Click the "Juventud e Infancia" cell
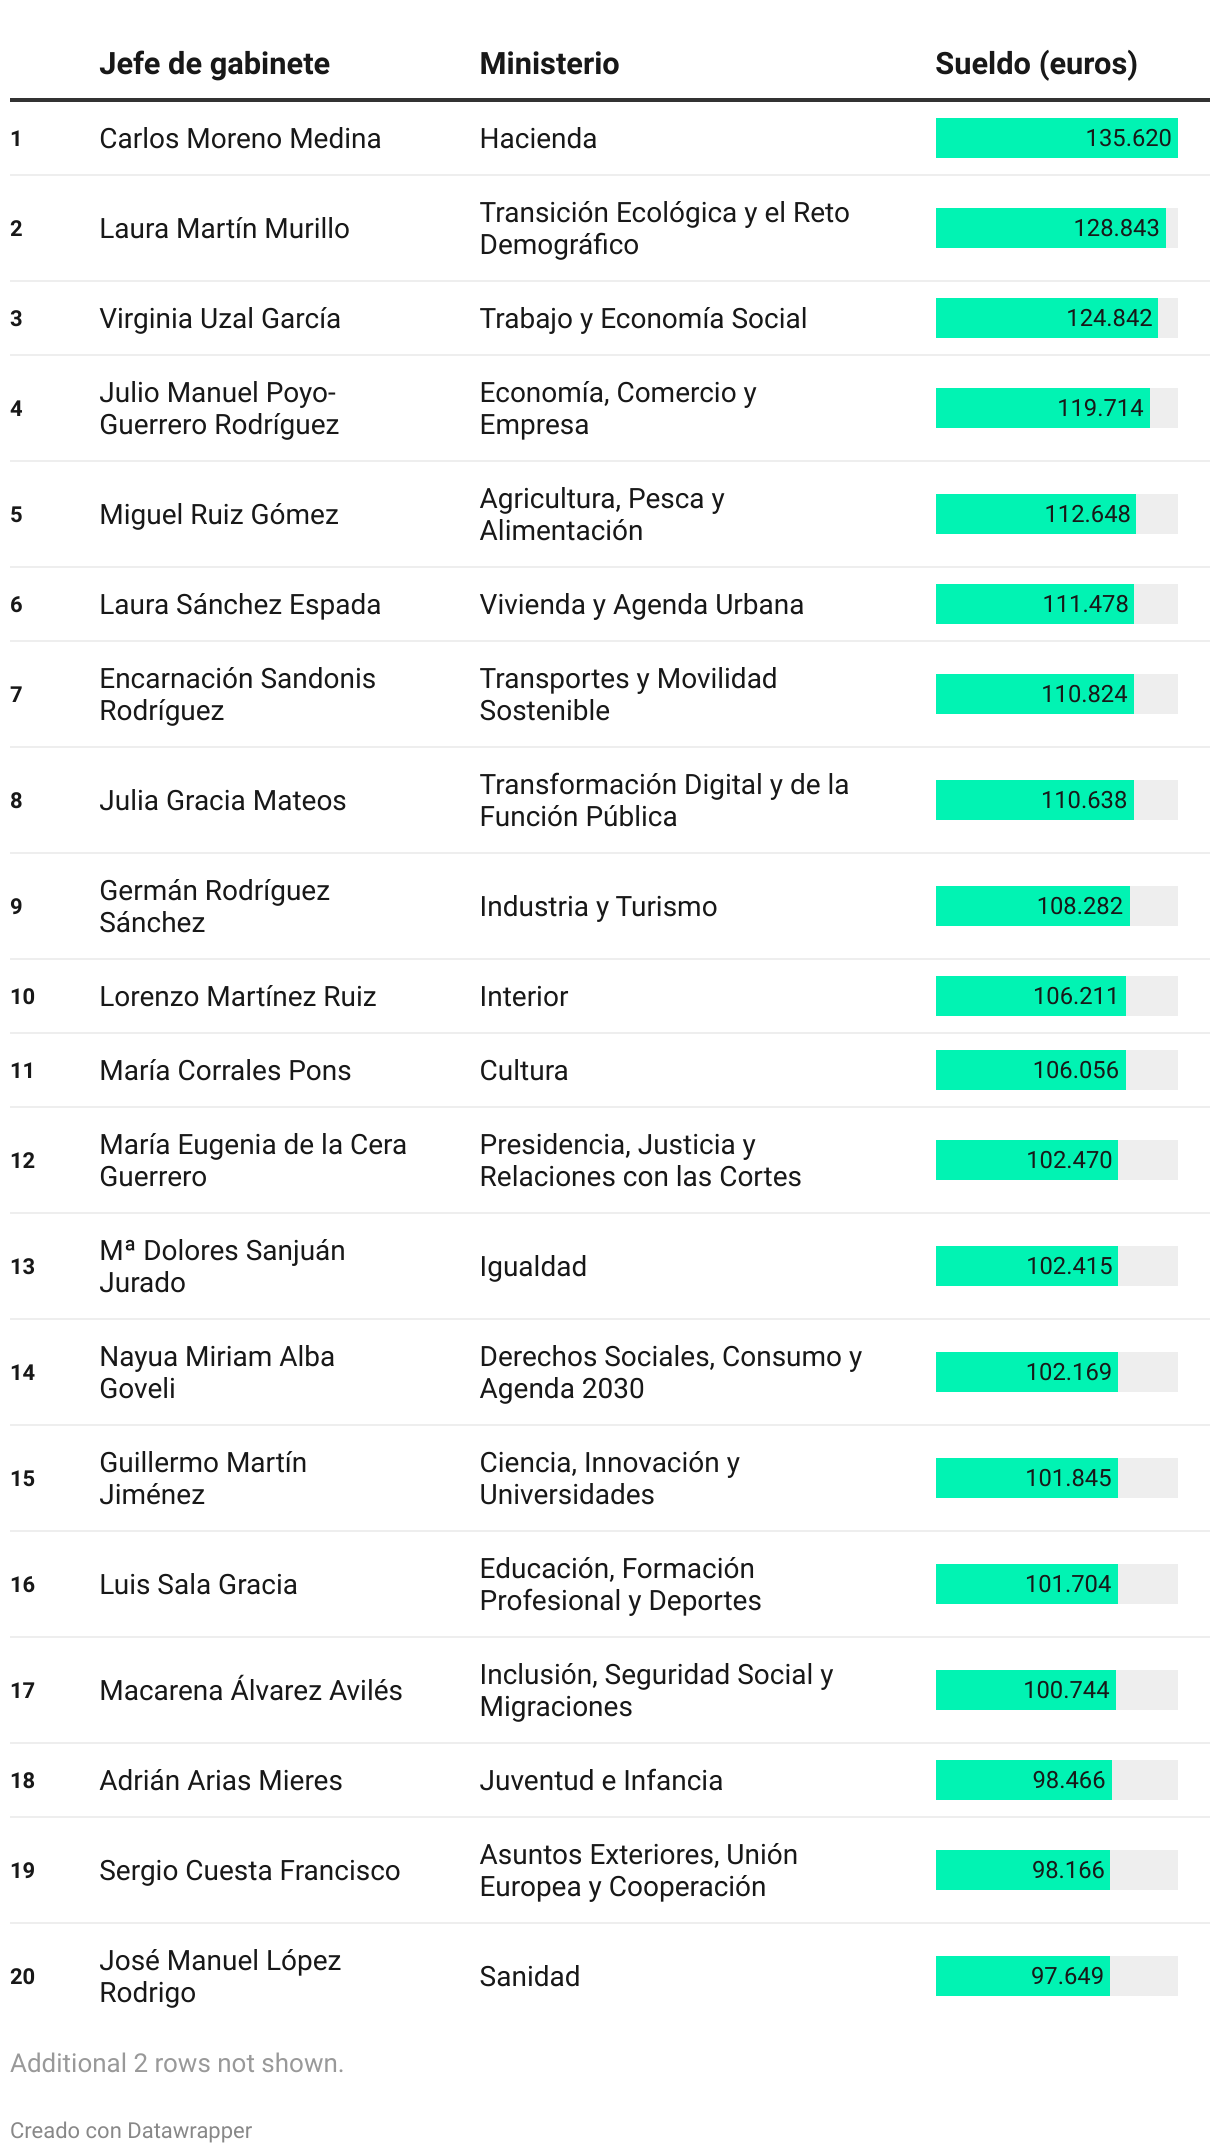The width and height of the screenshot is (1220, 2154). pos(600,1780)
